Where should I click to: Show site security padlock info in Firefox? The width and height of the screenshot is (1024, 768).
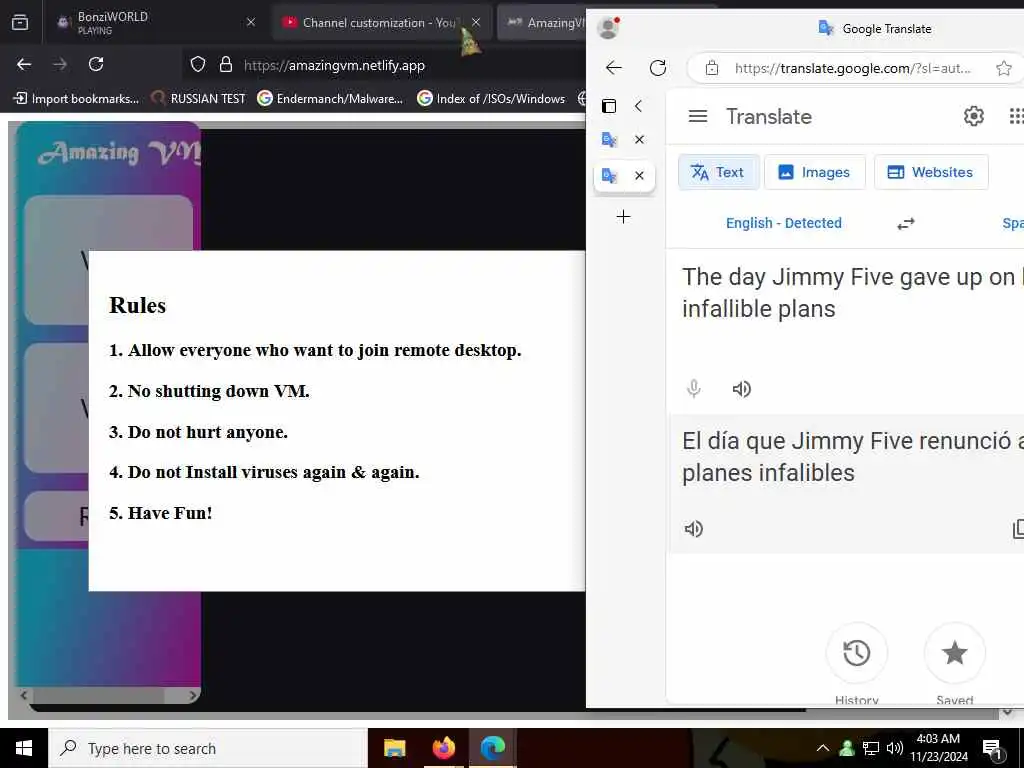[x=226, y=64]
